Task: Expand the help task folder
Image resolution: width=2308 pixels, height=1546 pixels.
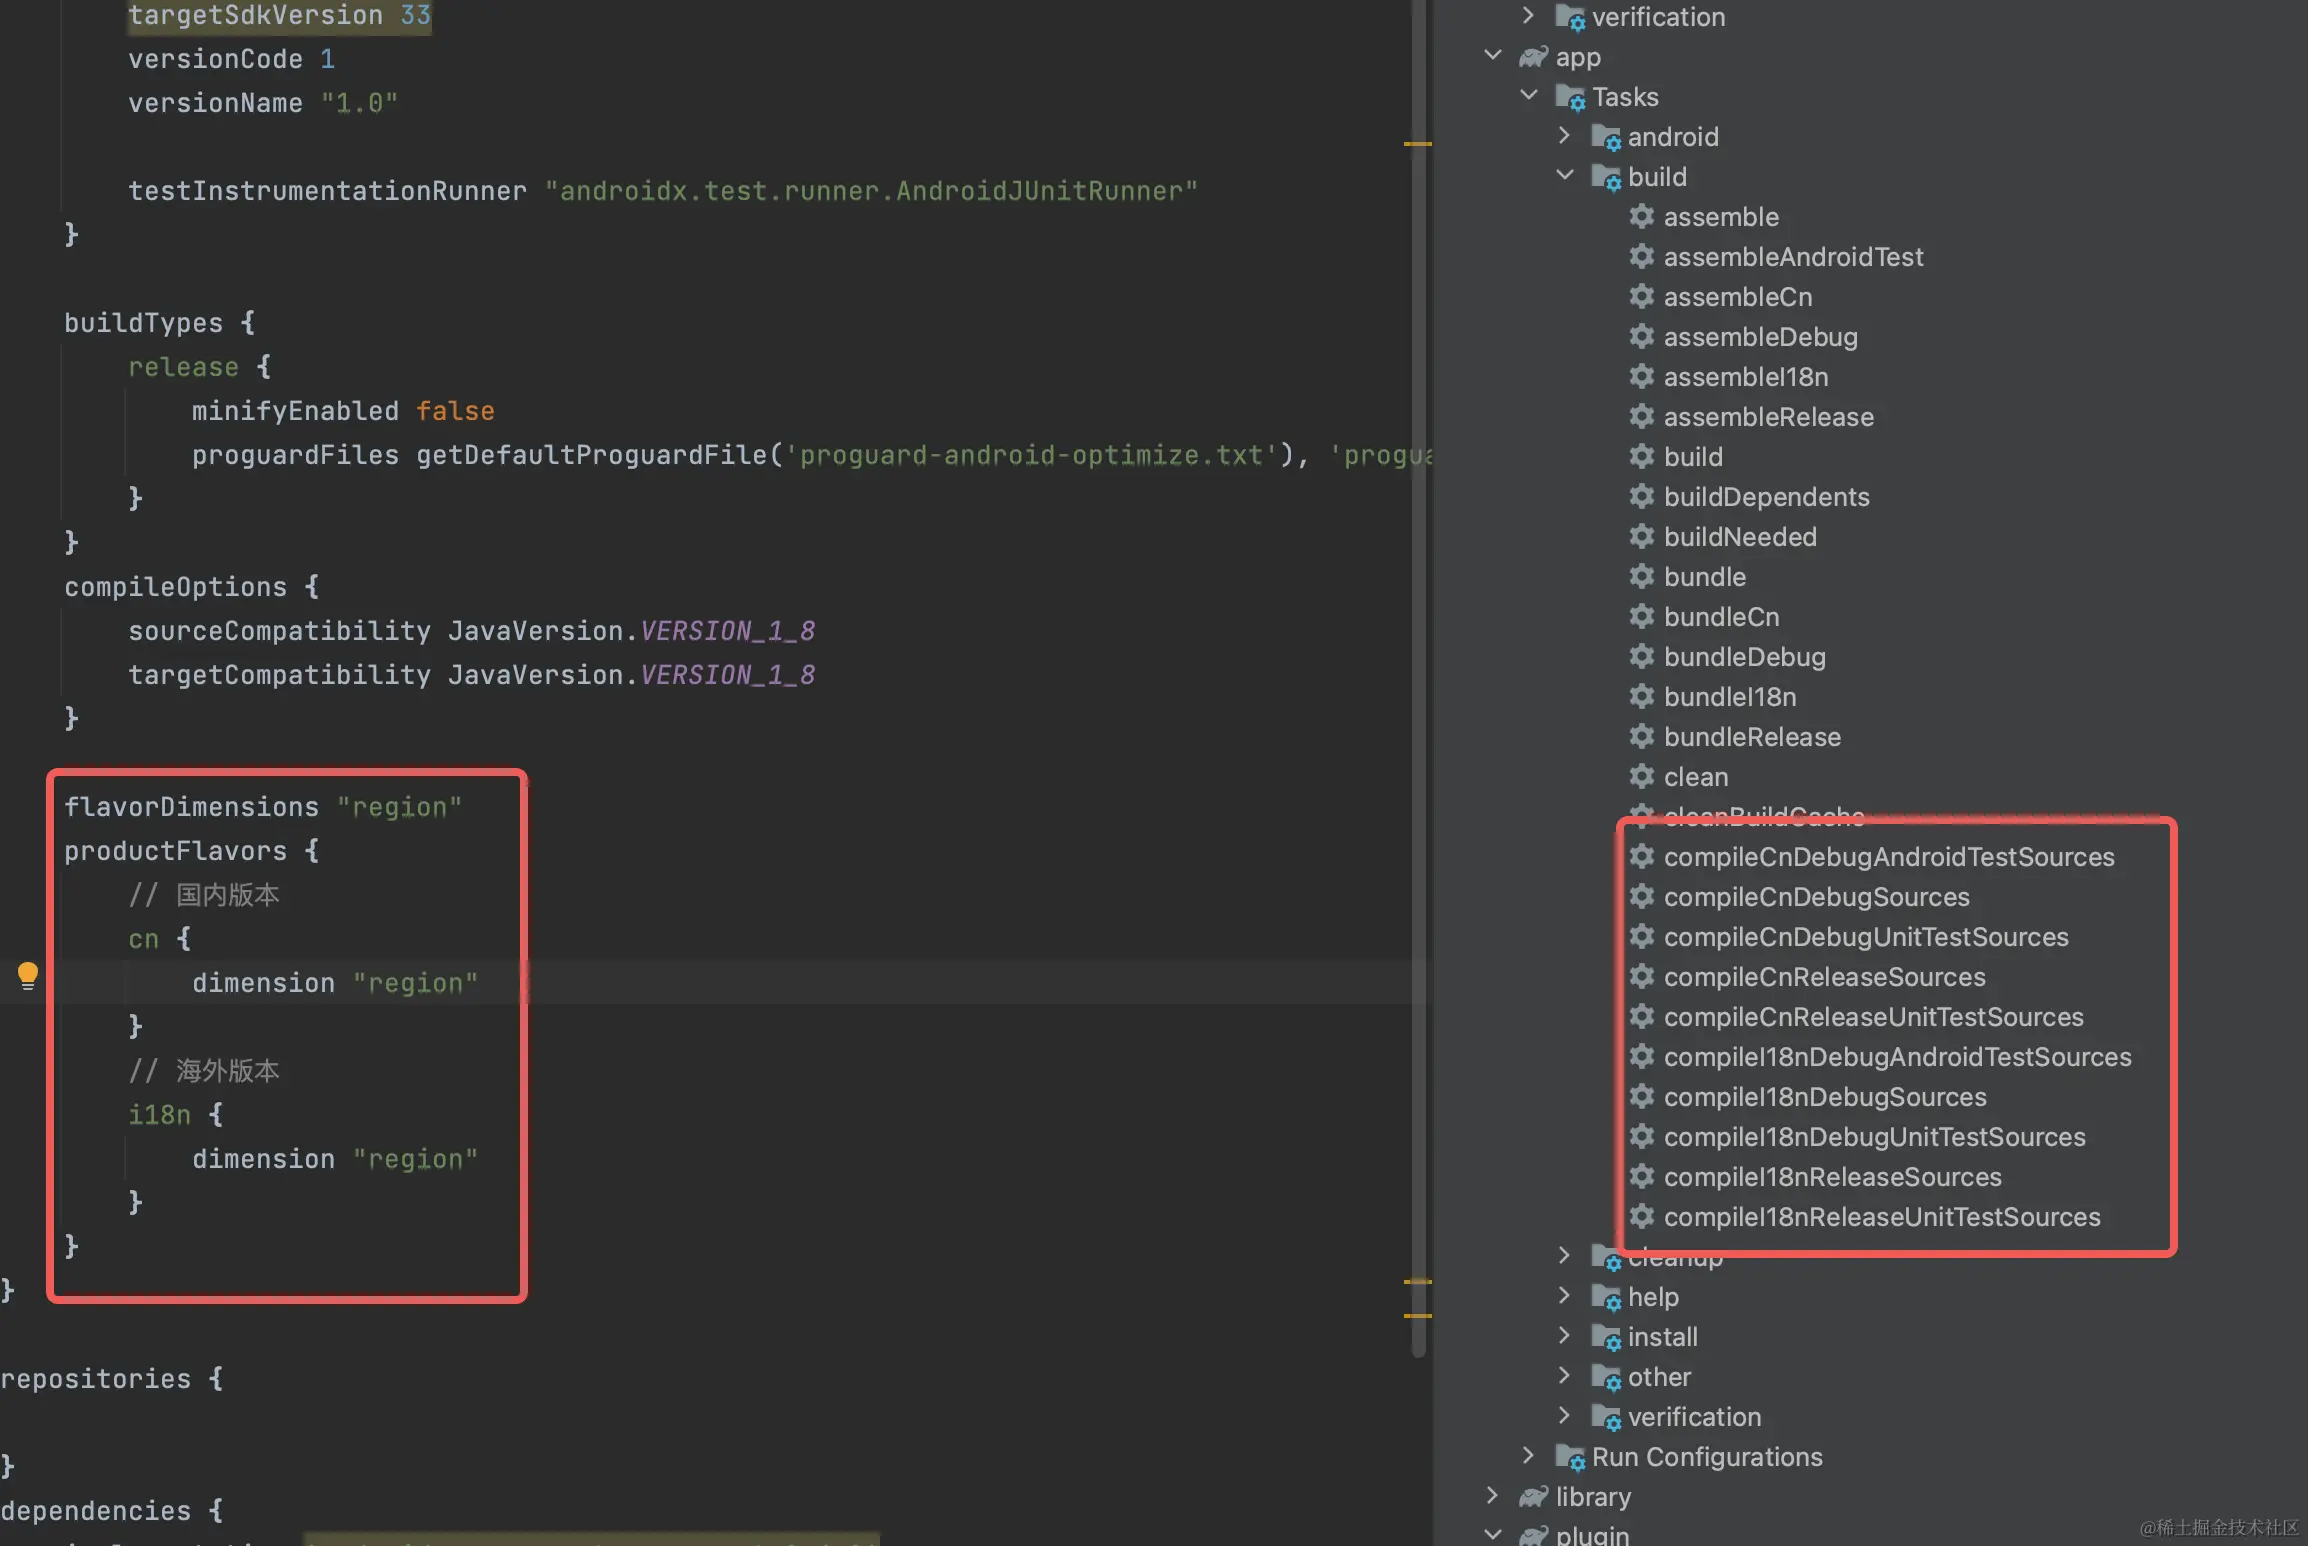Action: pyautogui.click(x=1565, y=1295)
